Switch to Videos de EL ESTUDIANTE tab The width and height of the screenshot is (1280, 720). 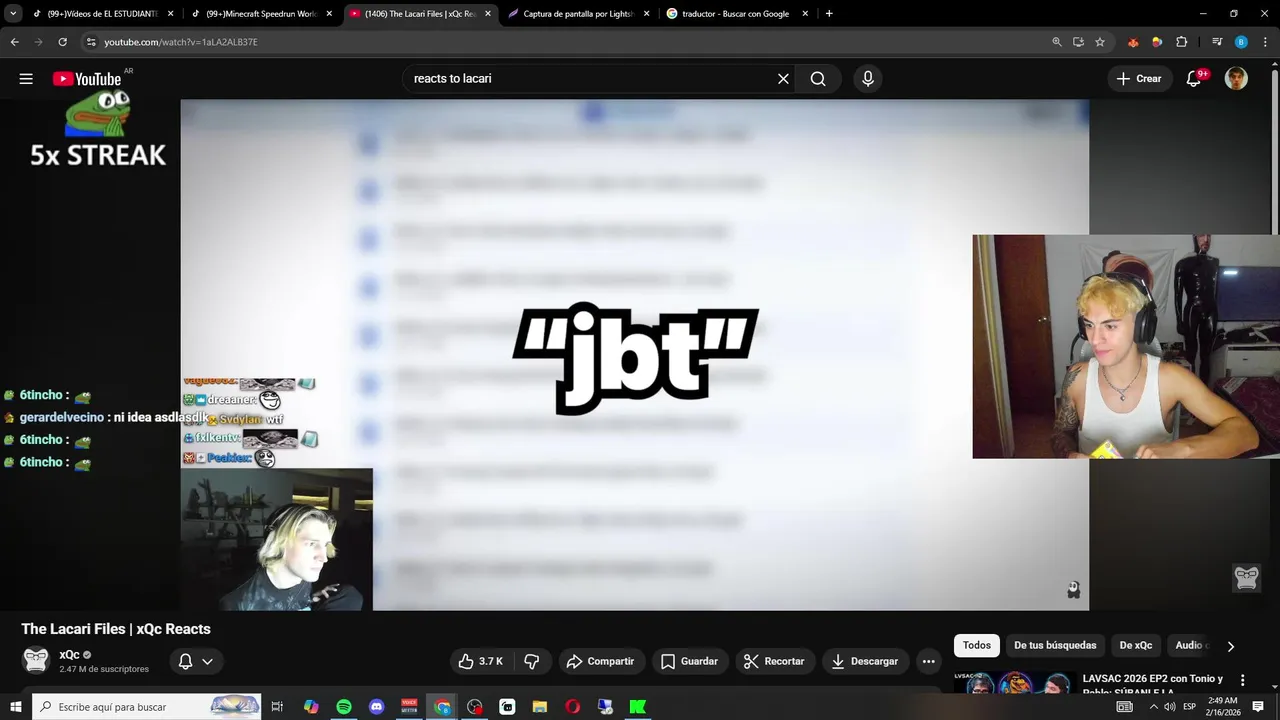(103, 14)
